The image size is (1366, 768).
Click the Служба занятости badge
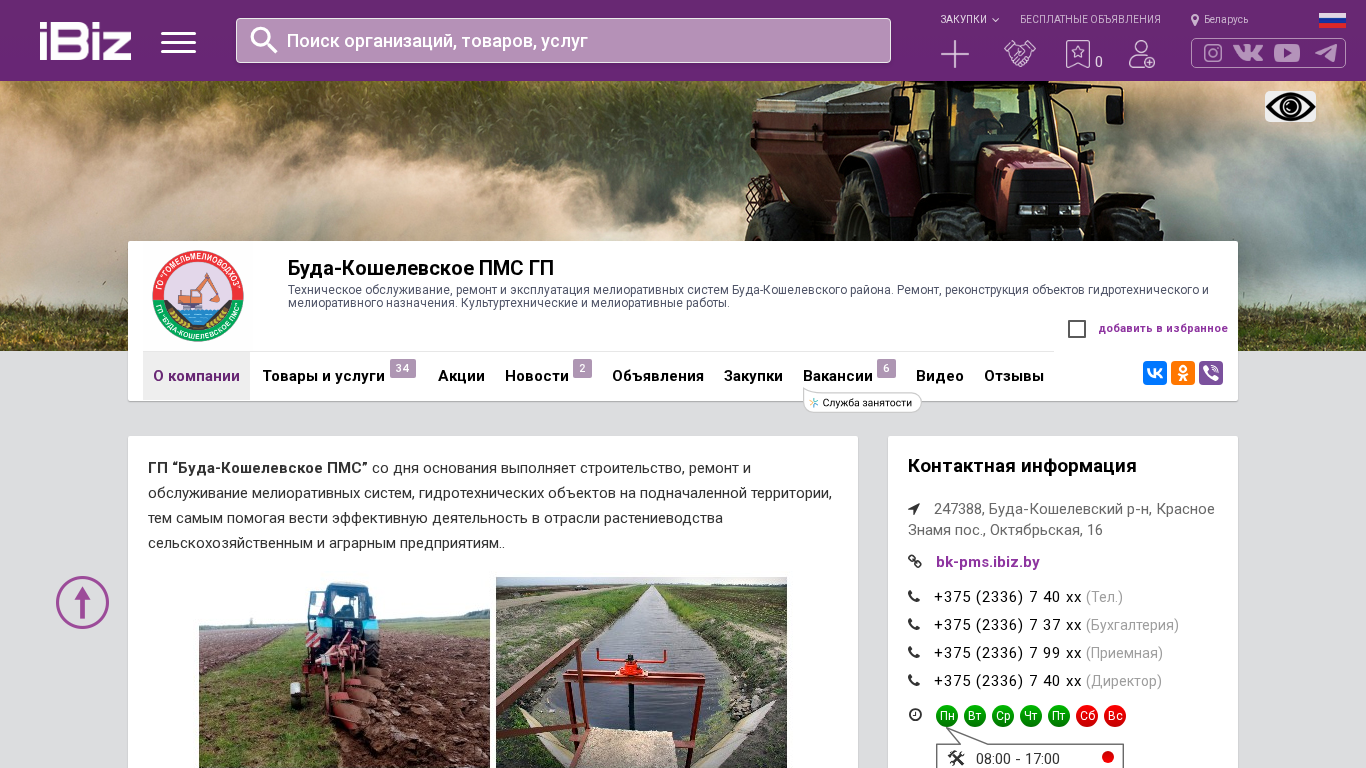pos(862,402)
